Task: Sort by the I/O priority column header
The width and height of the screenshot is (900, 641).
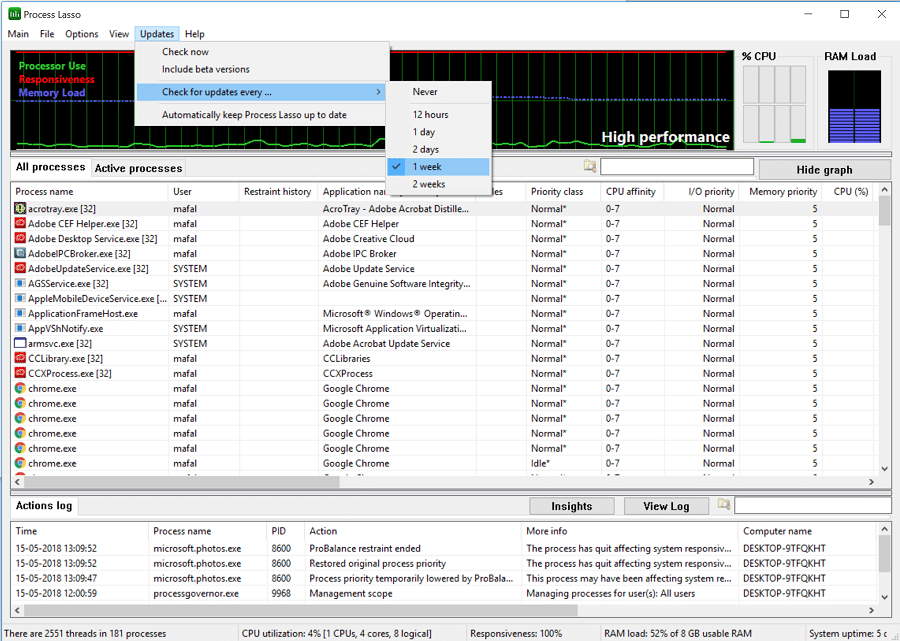Action: 701,192
